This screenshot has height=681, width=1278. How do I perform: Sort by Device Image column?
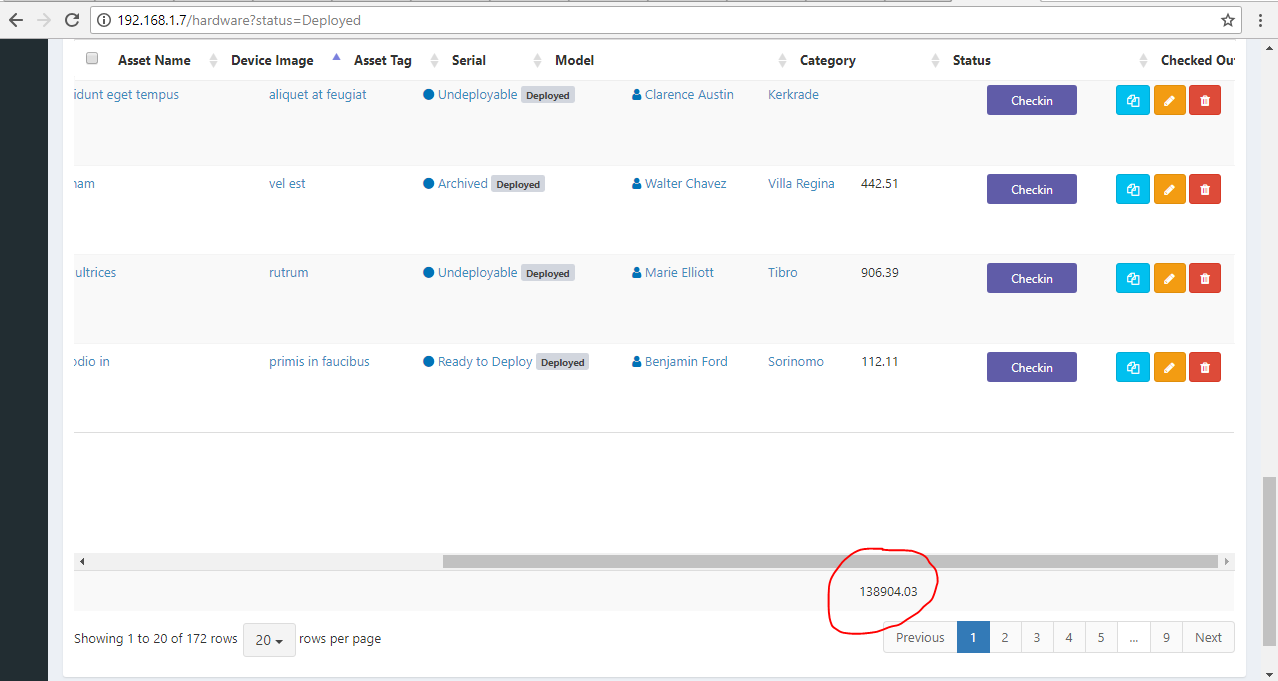272,60
